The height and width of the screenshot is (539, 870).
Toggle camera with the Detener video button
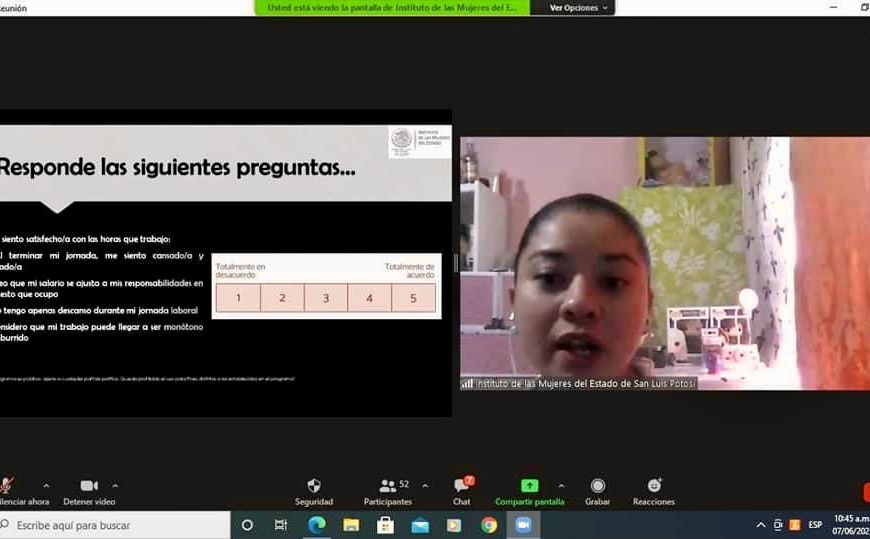pyautogui.click(x=89, y=490)
